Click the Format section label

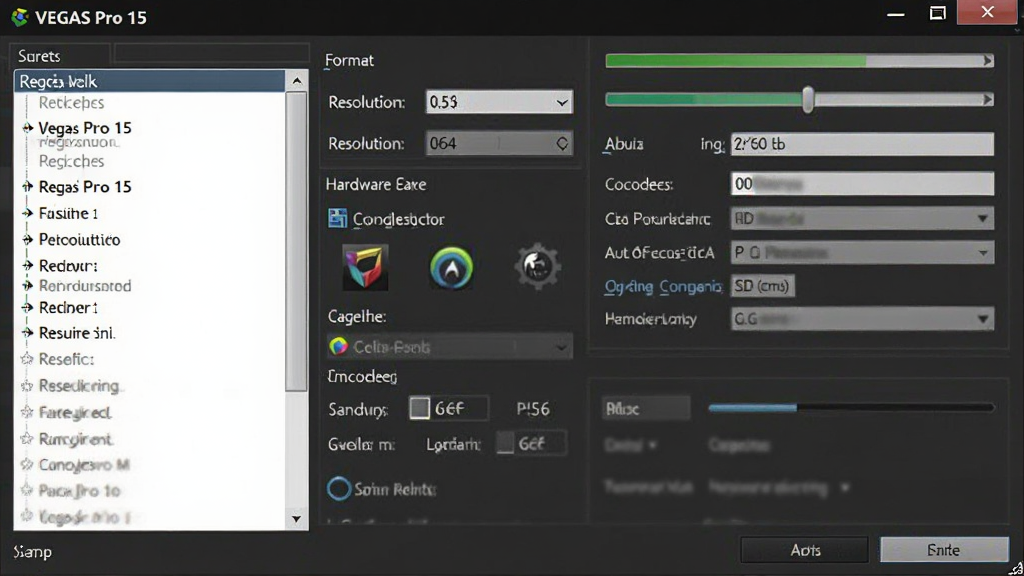(349, 60)
